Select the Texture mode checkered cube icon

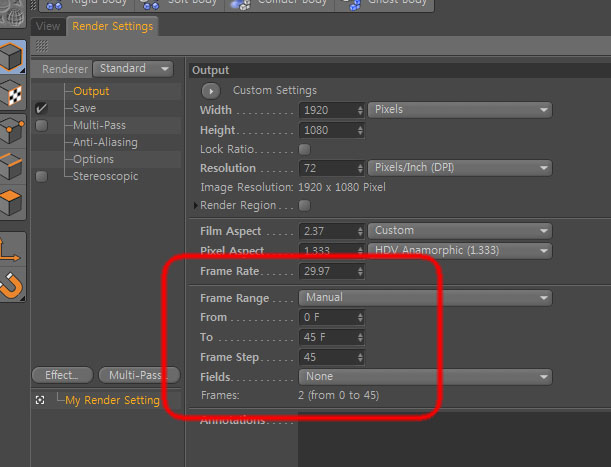click(12, 94)
